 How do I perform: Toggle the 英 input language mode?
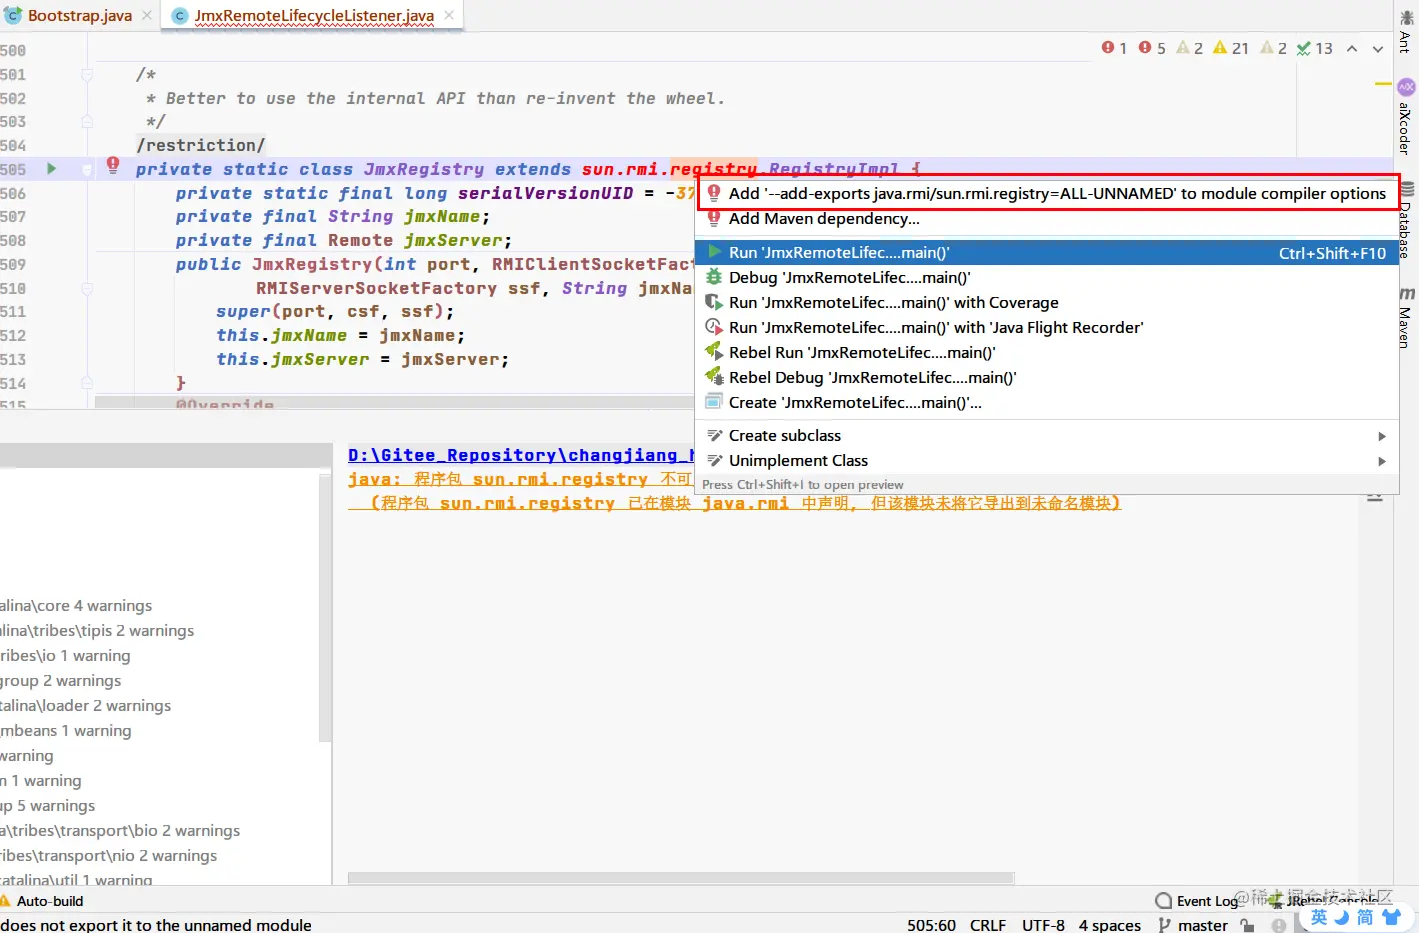pos(1319,917)
